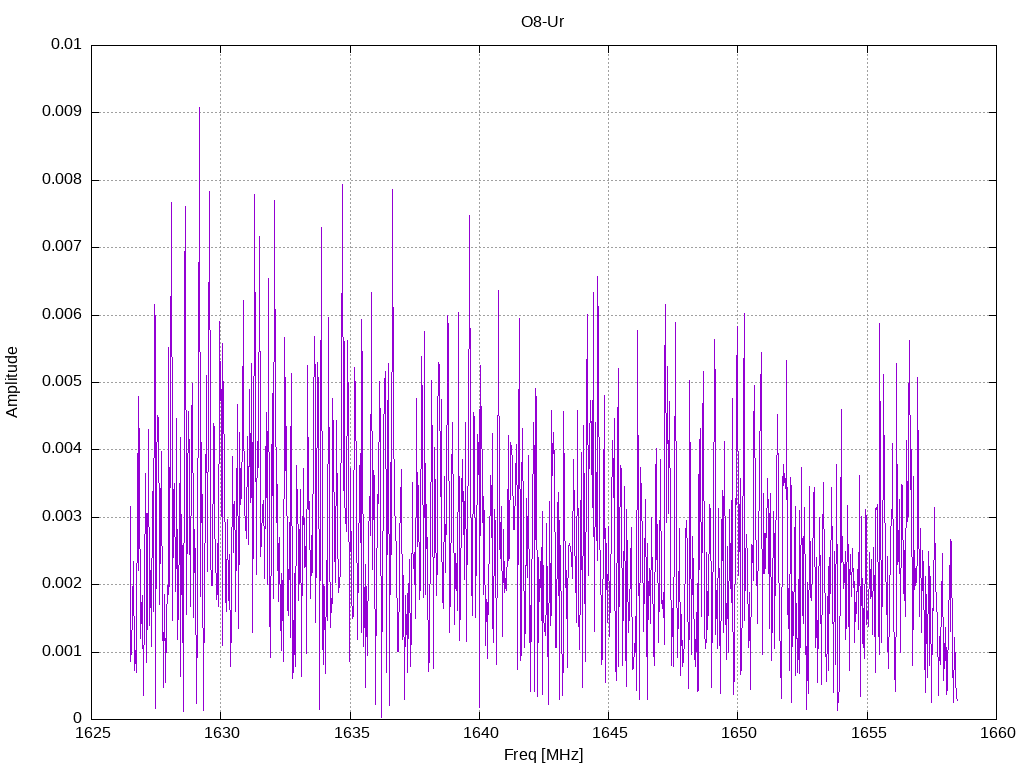This screenshot has width=1024, height=768.
Task: Click y-axis tick label 0.008
Action: tap(61, 179)
